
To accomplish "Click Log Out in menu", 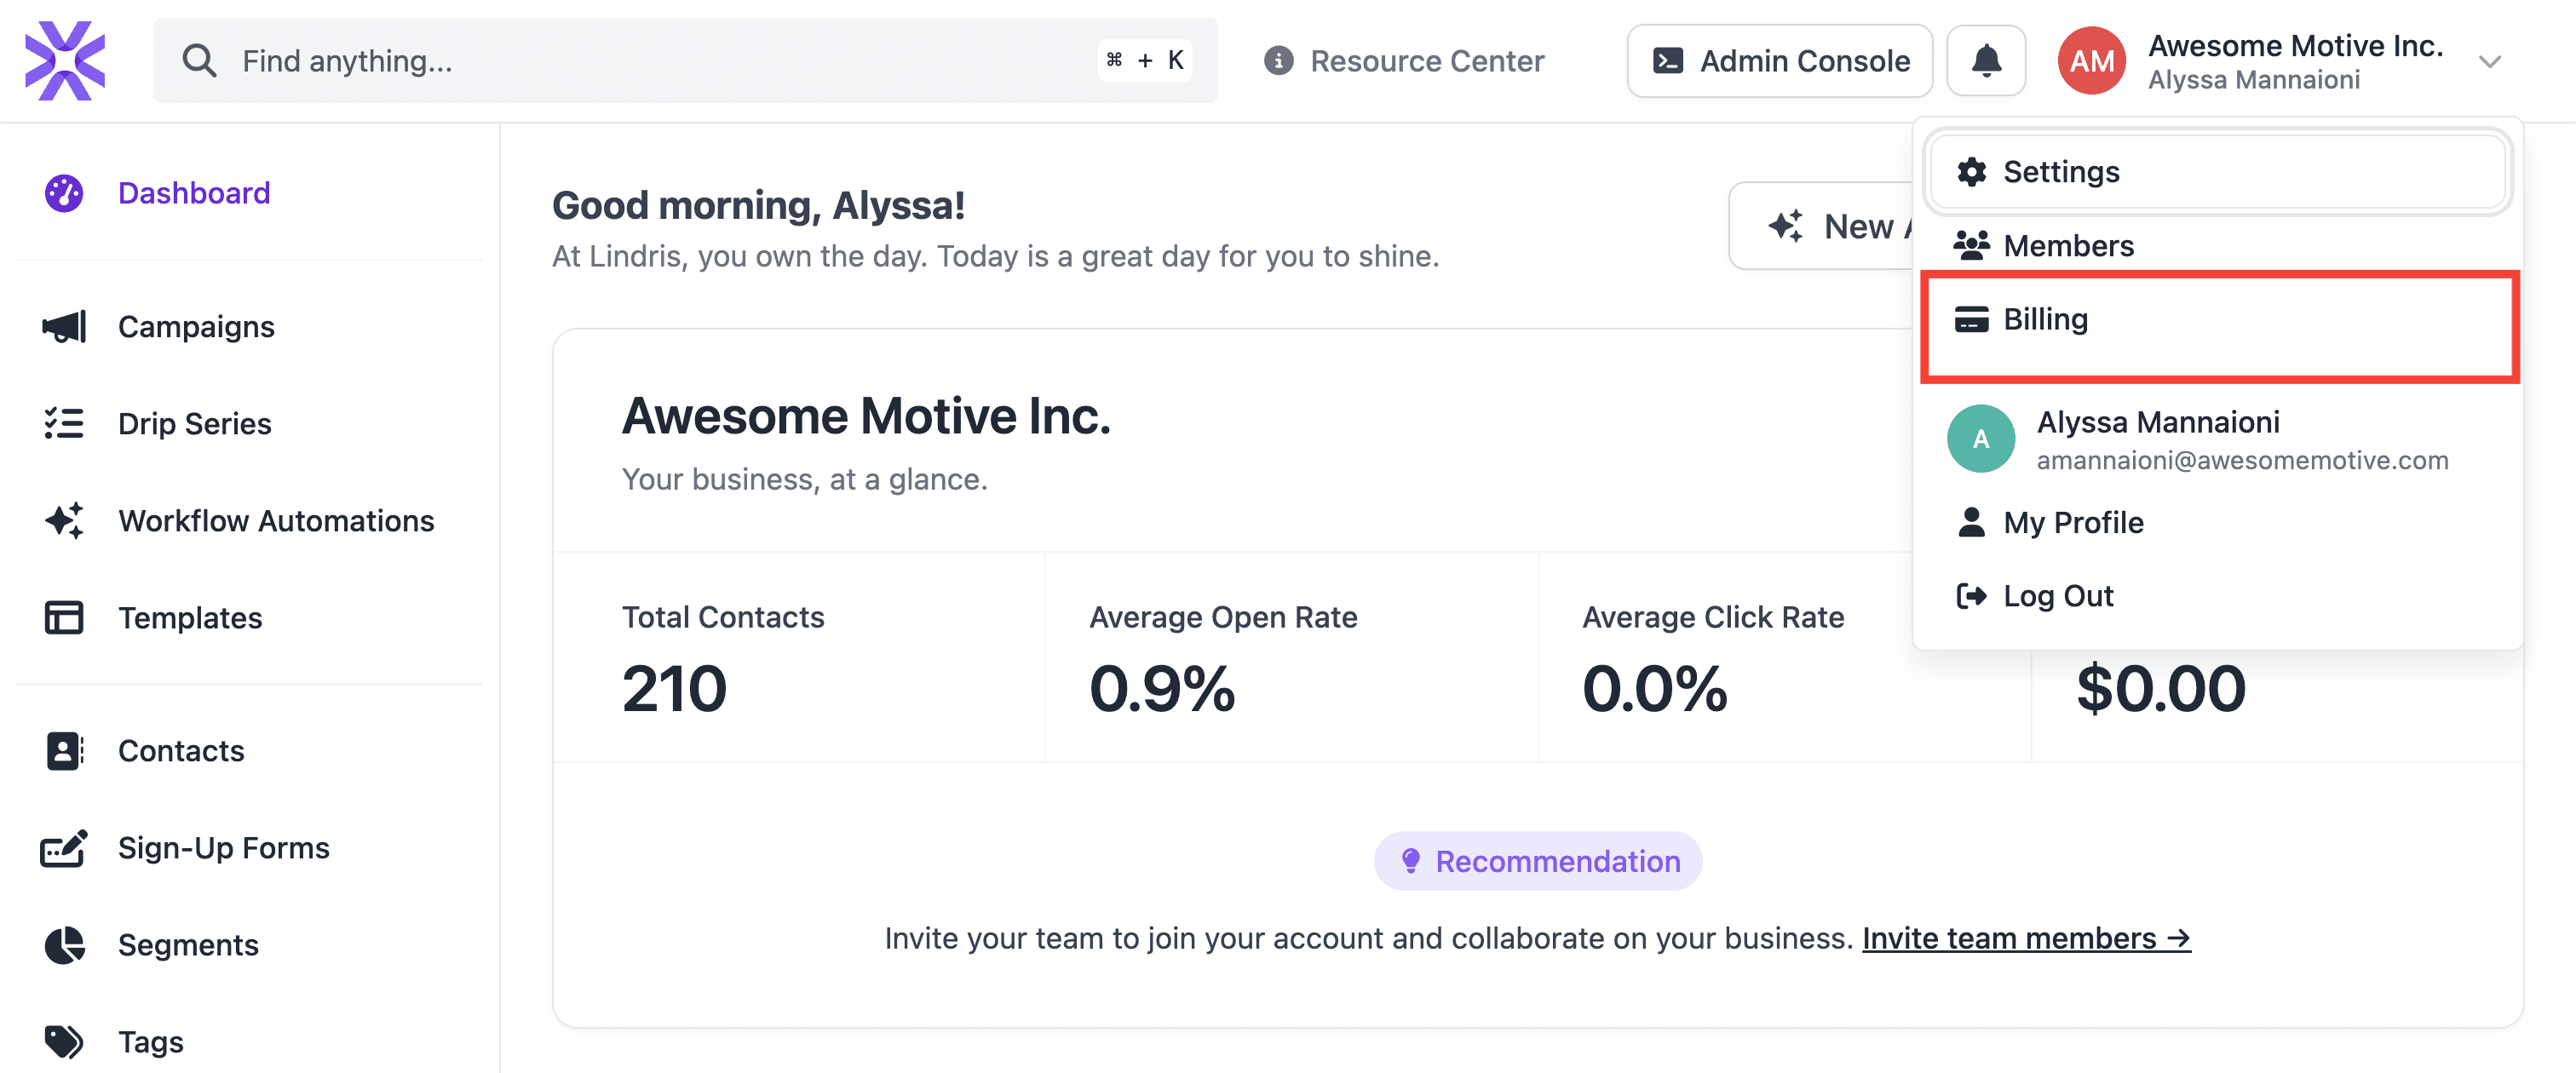I will tap(2057, 596).
